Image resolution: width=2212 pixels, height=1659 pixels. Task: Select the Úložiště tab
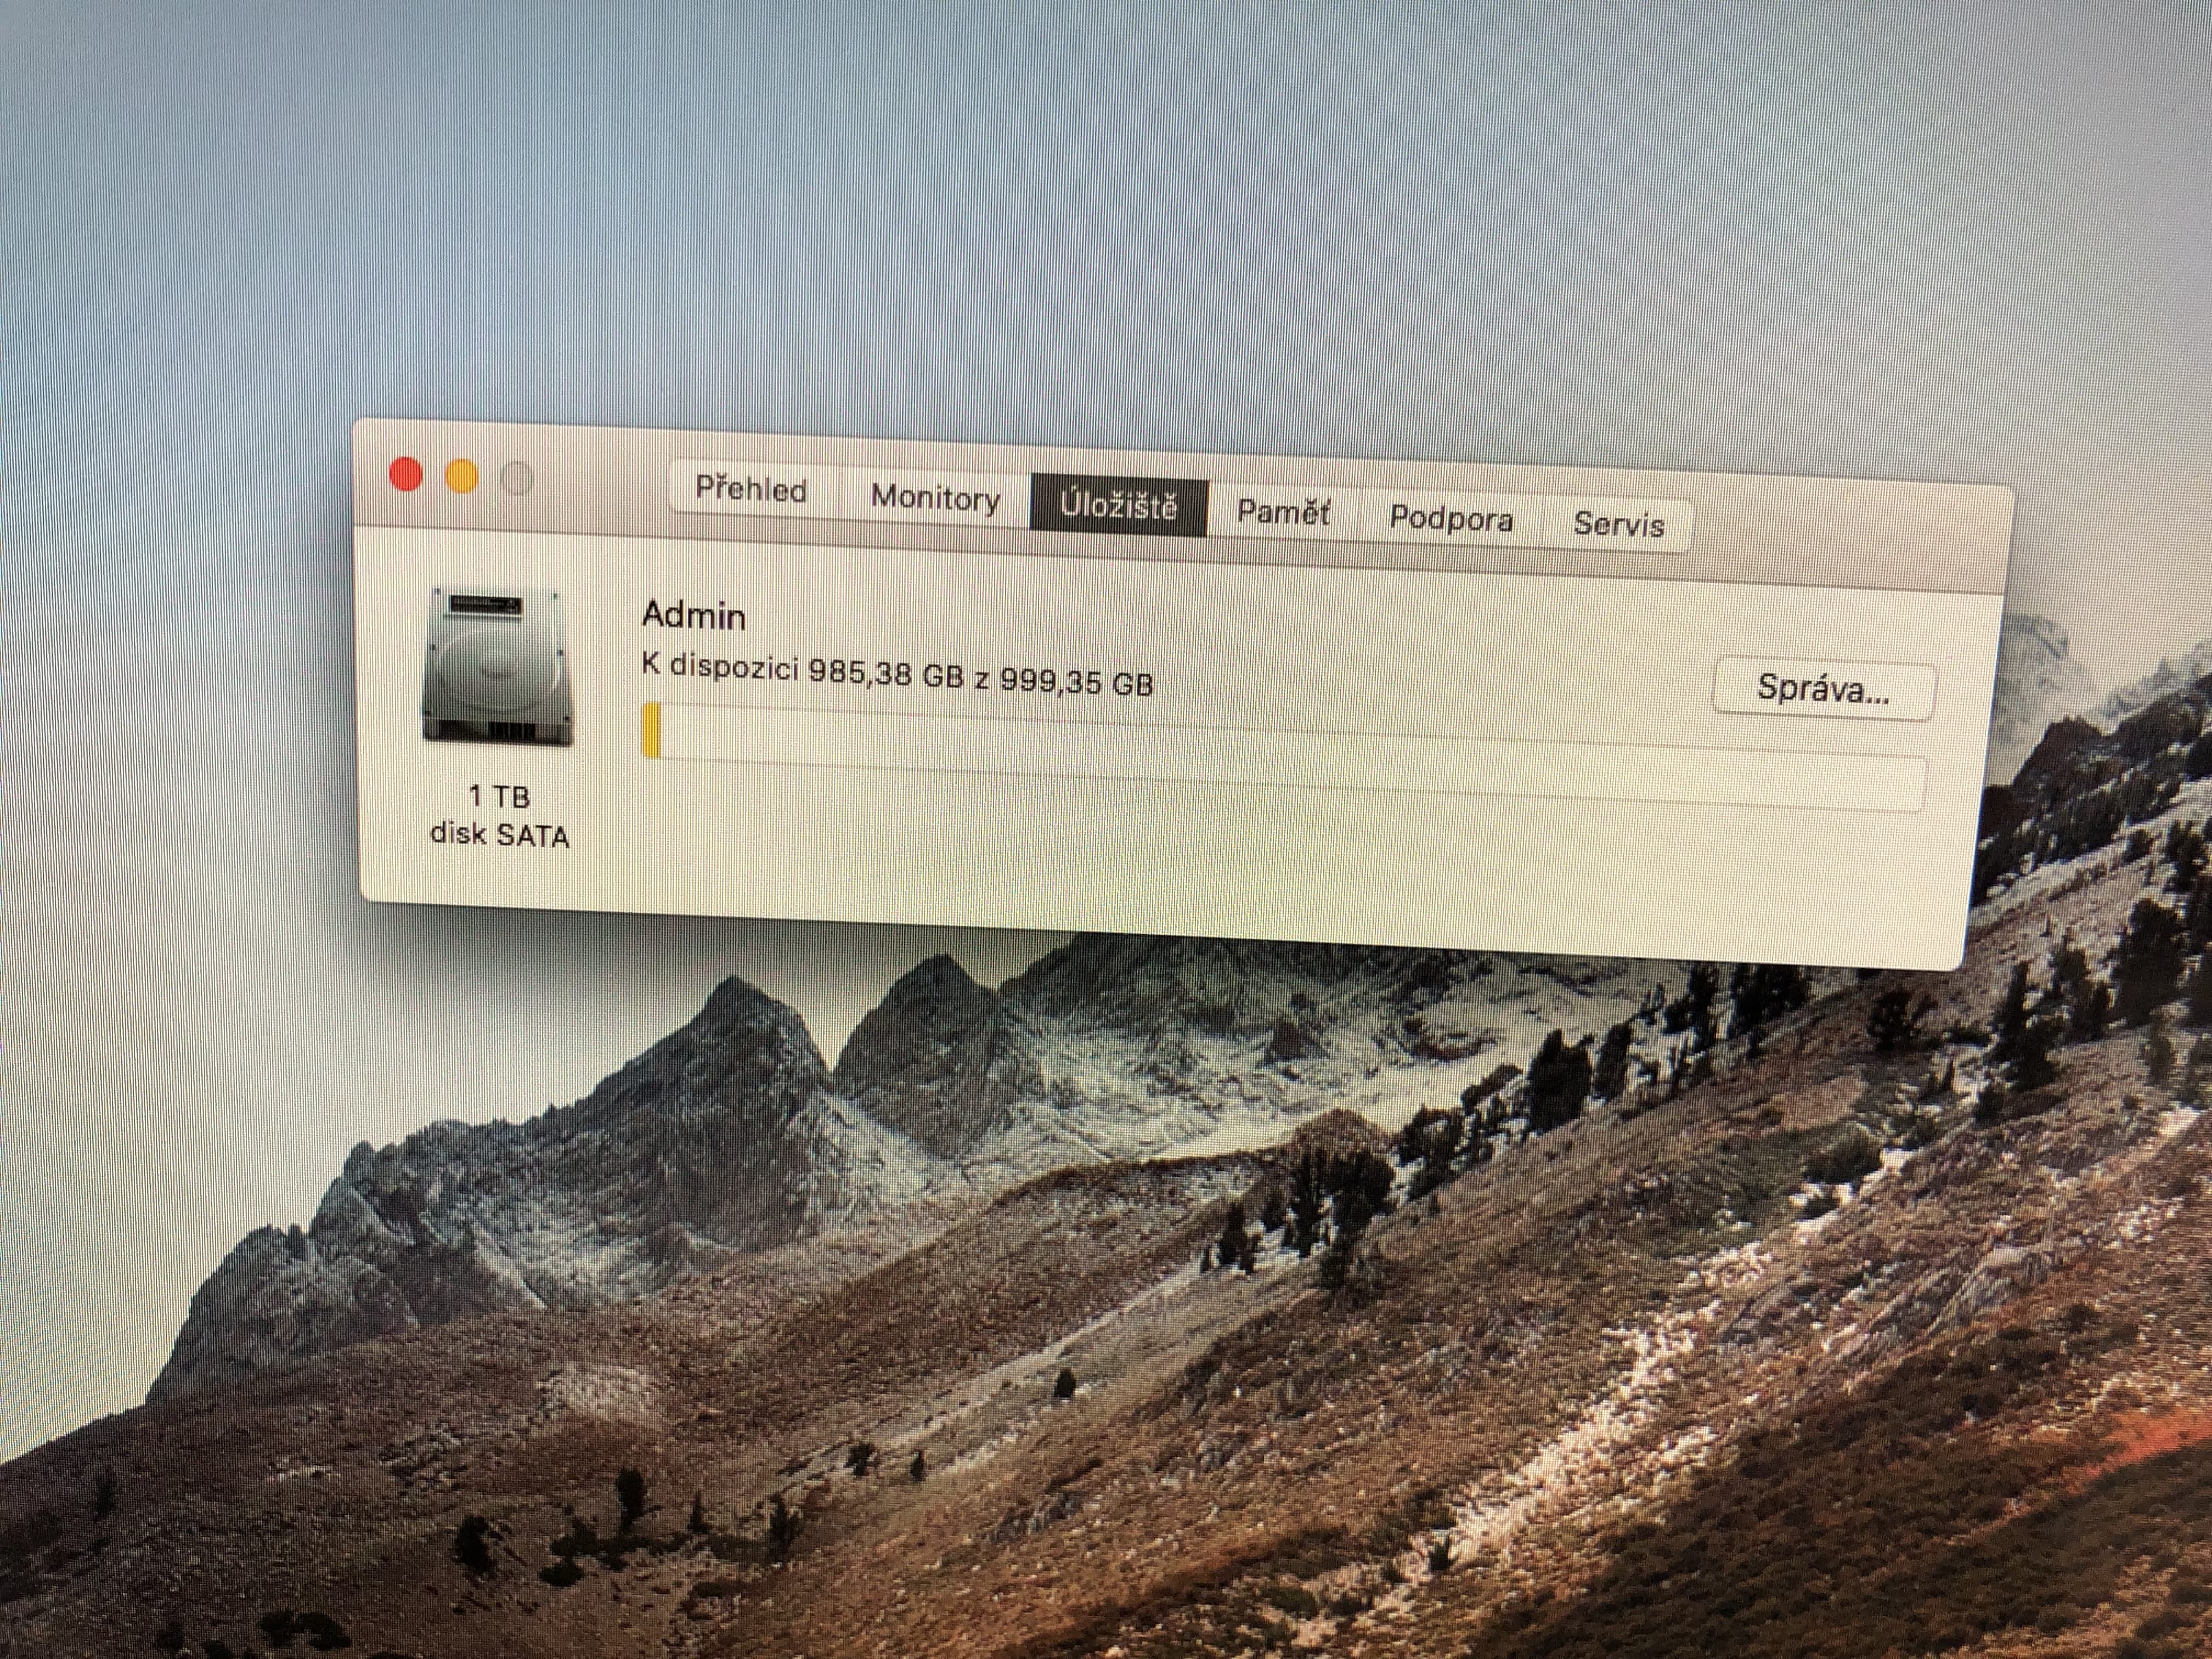(x=1119, y=506)
